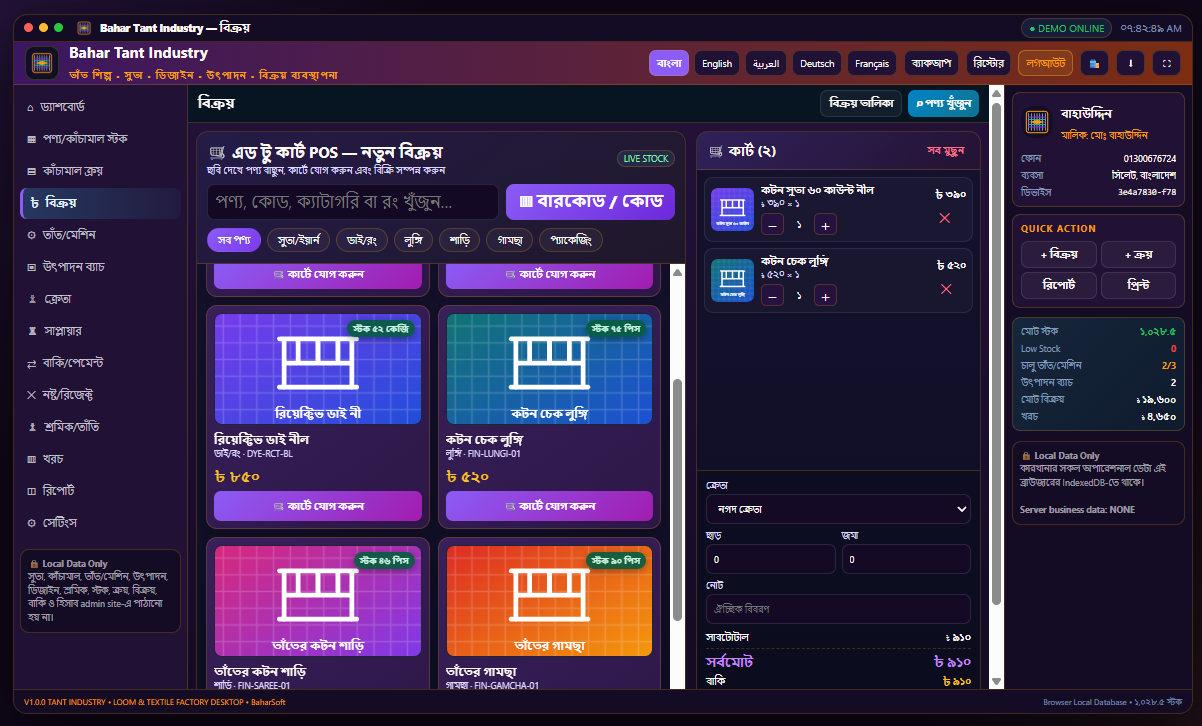This screenshot has height=726, width=1202.
Task: Add কটন চেক লুঙ্গি to cart
Action: click(x=549, y=506)
